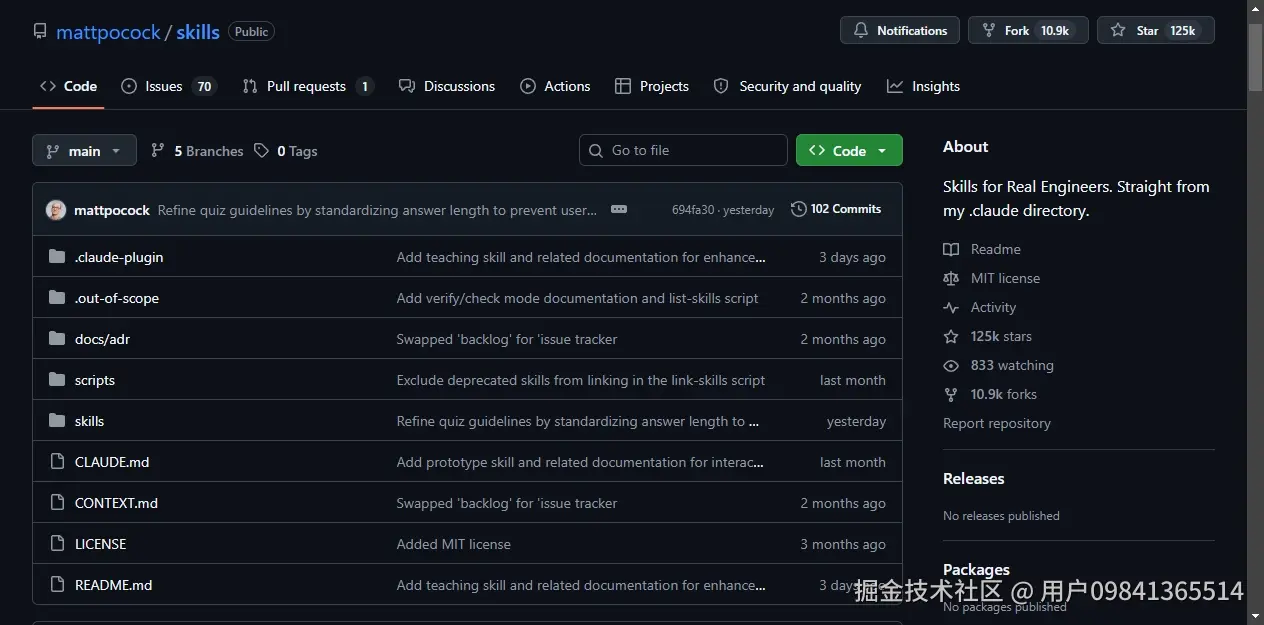Open the Releases heading link

[x=973, y=478]
